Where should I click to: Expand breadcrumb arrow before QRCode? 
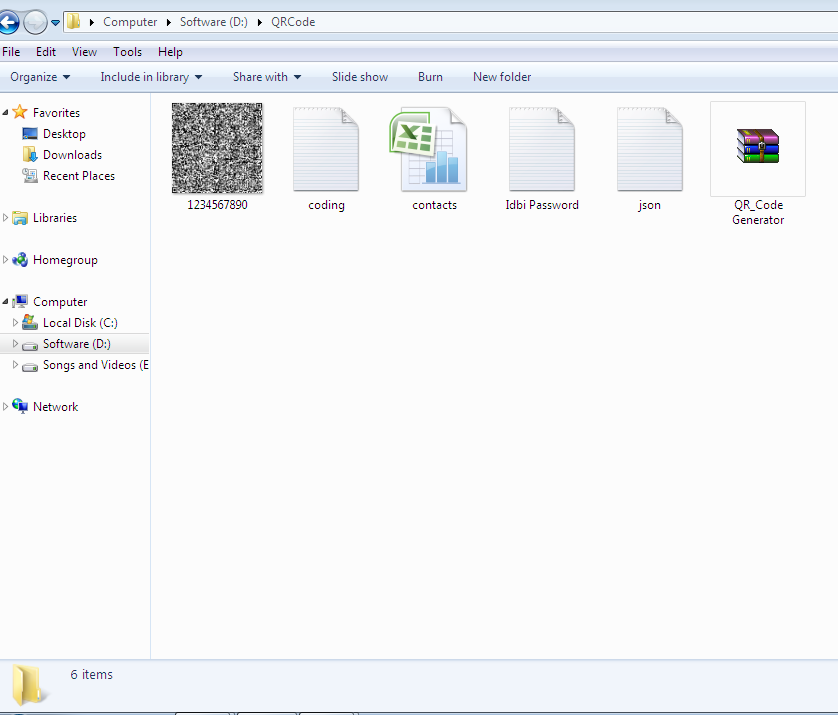259,22
